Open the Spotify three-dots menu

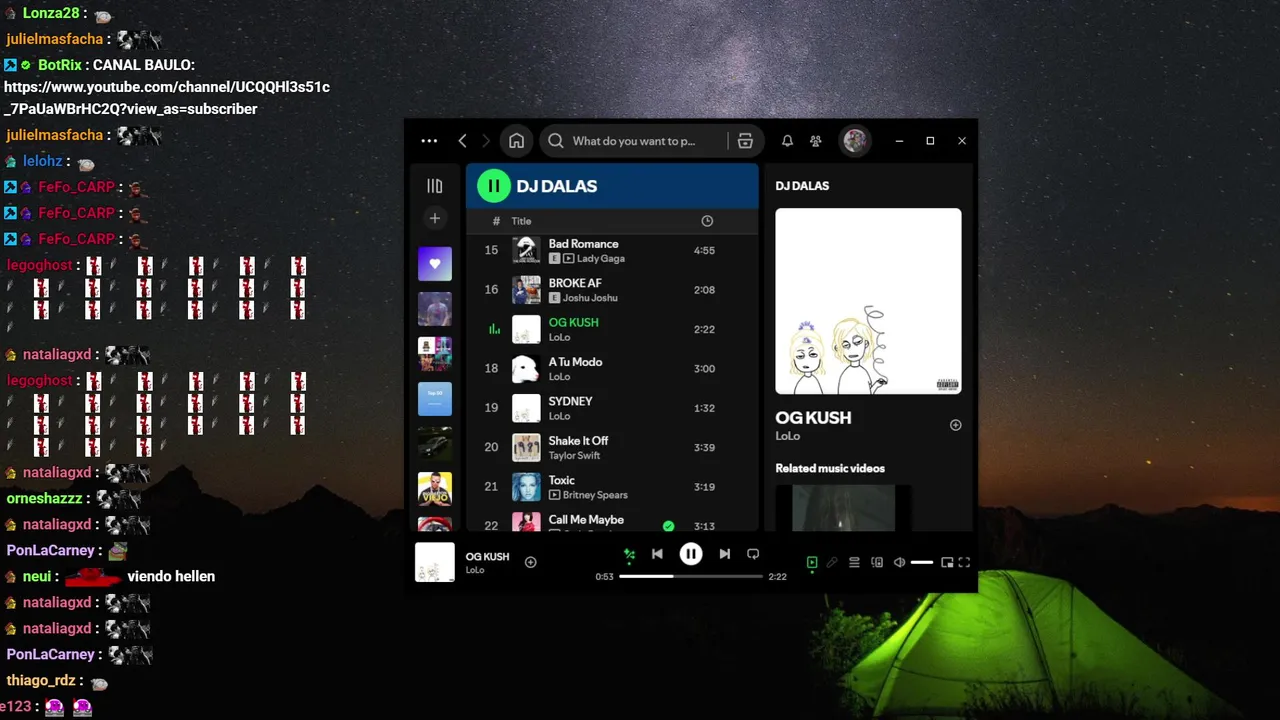429,141
